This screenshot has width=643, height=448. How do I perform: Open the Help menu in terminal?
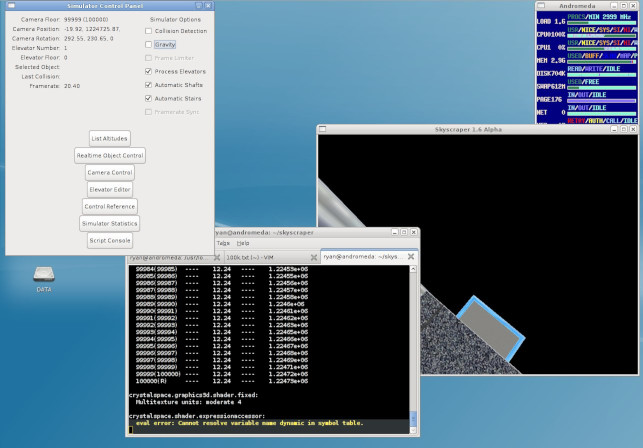[x=243, y=243]
